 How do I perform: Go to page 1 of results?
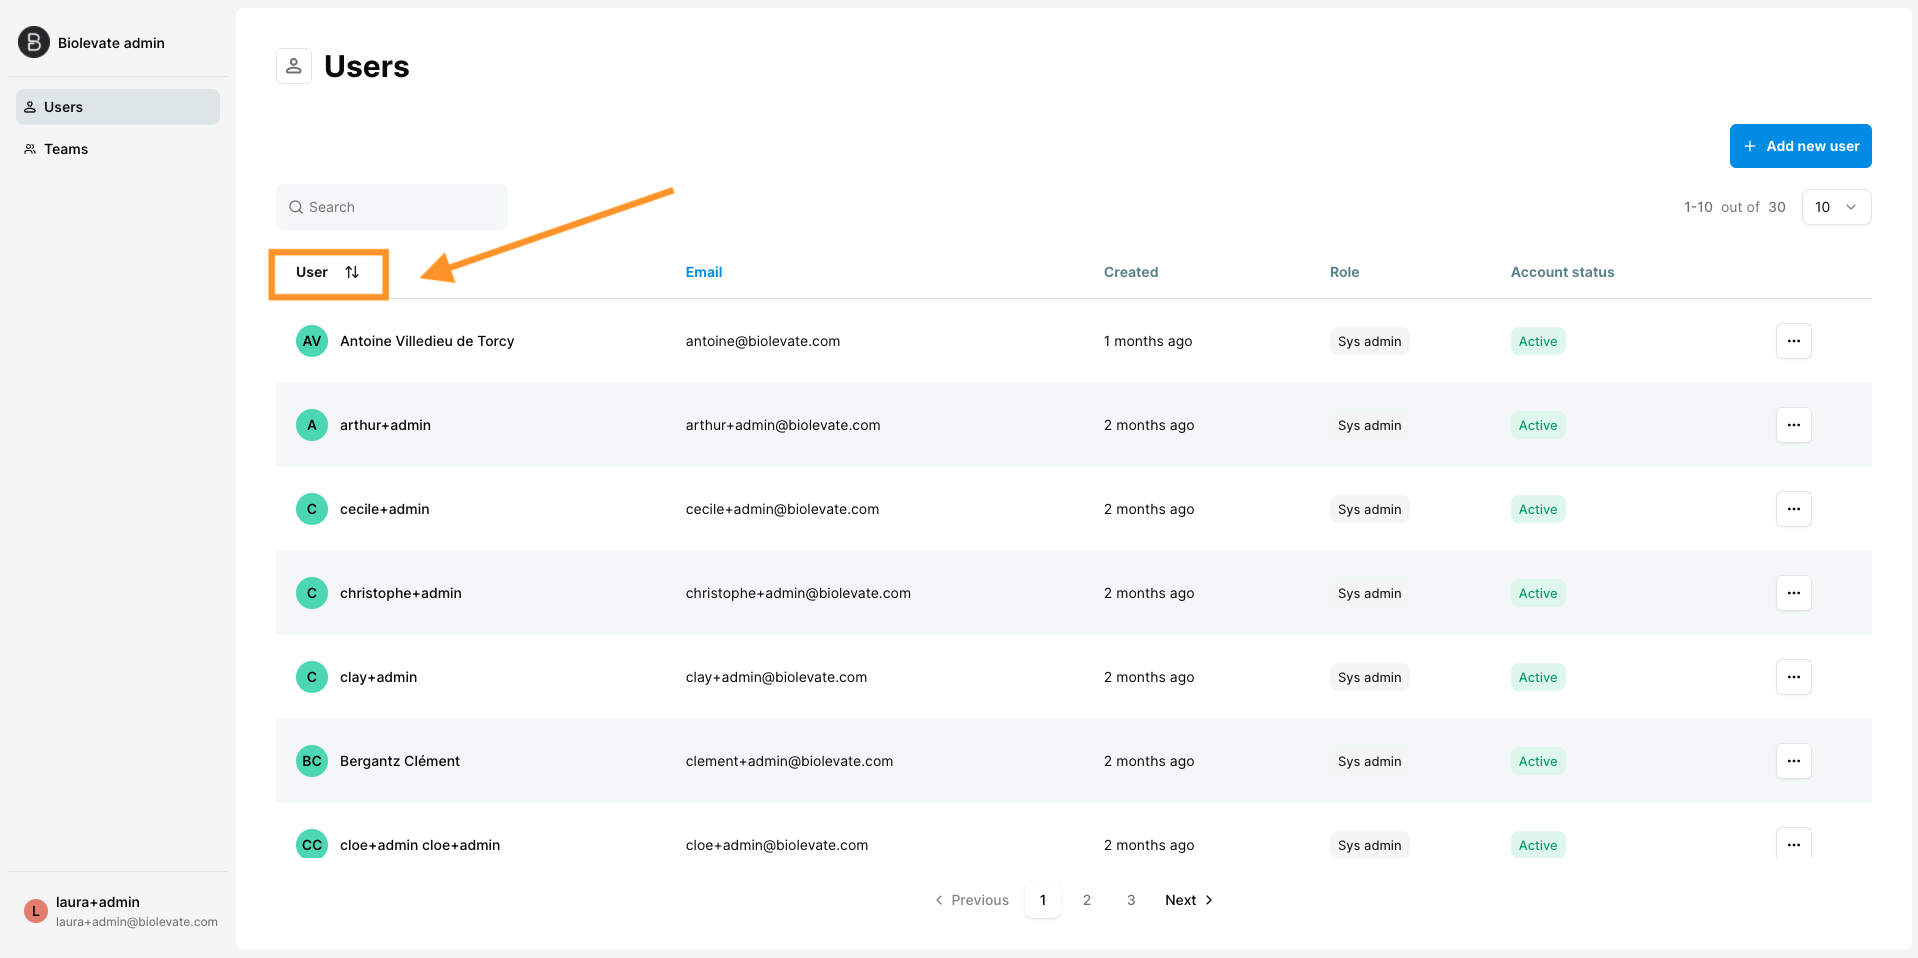tap(1043, 900)
